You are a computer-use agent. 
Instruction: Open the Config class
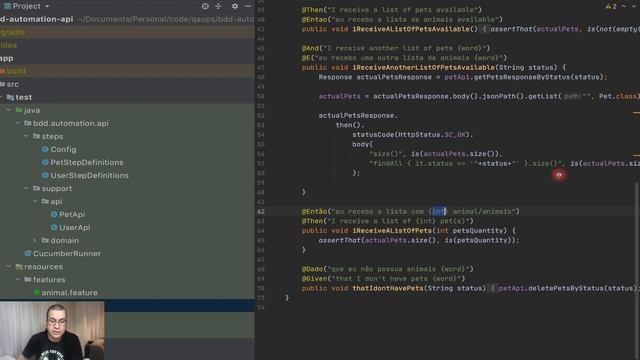click(x=63, y=149)
